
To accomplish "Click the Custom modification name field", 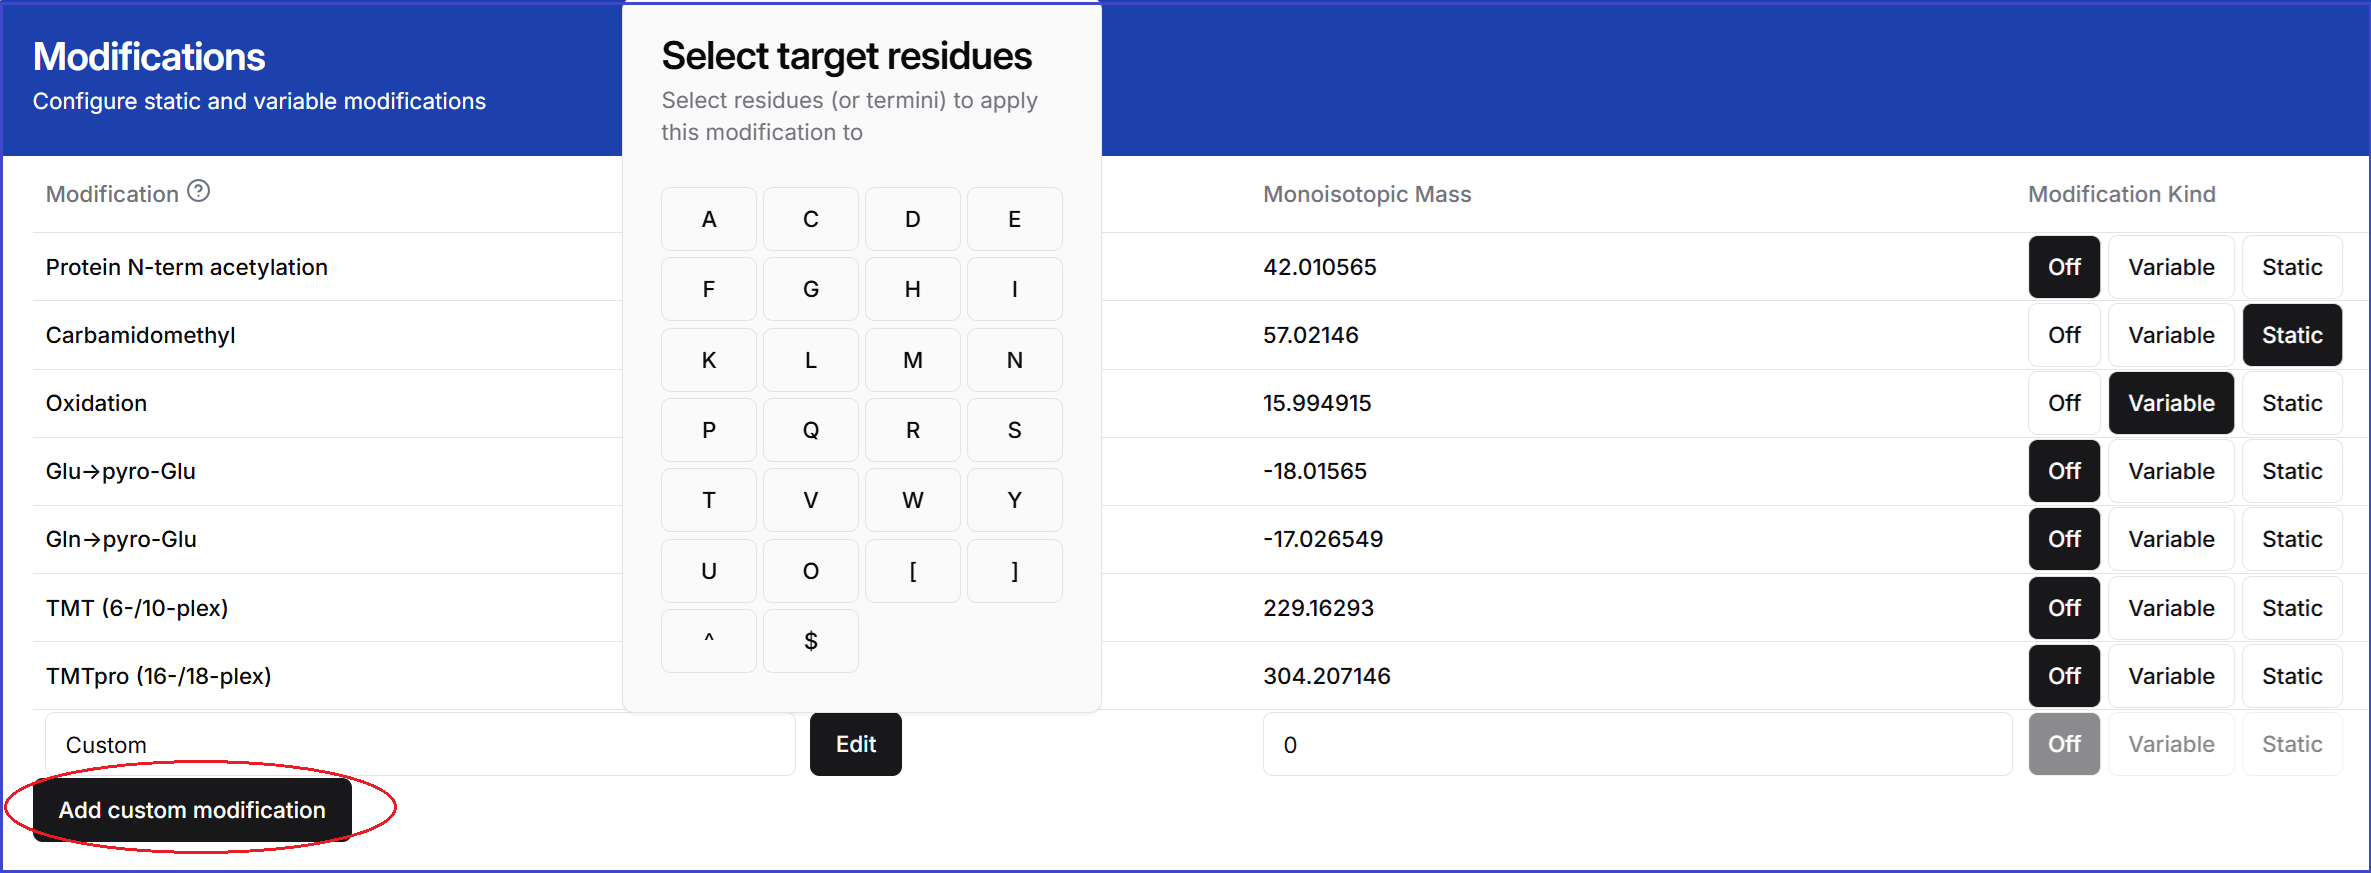I will (x=420, y=745).
